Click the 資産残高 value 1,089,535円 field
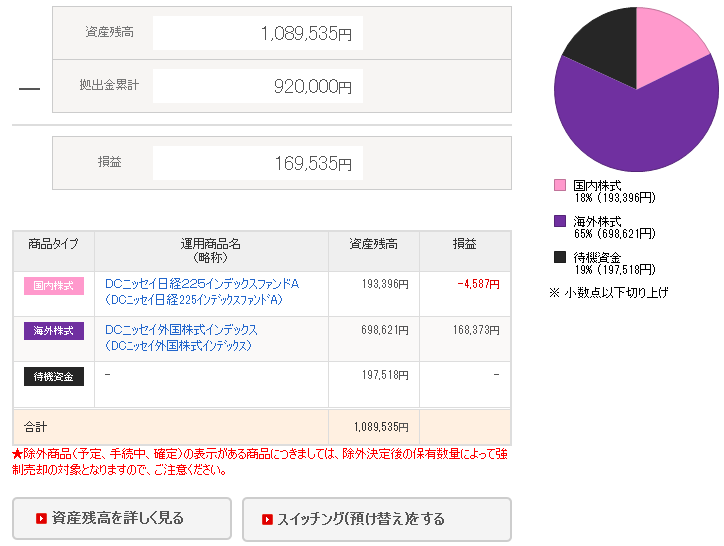Screen dimensions: 724x546 [258, 33]
